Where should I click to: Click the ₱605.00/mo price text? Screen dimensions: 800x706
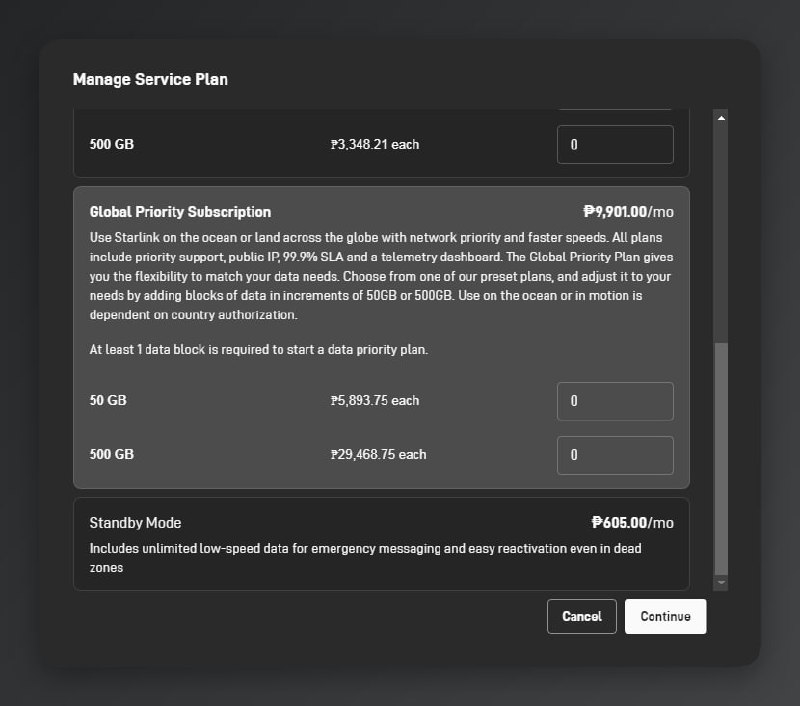tap(632, 523)
